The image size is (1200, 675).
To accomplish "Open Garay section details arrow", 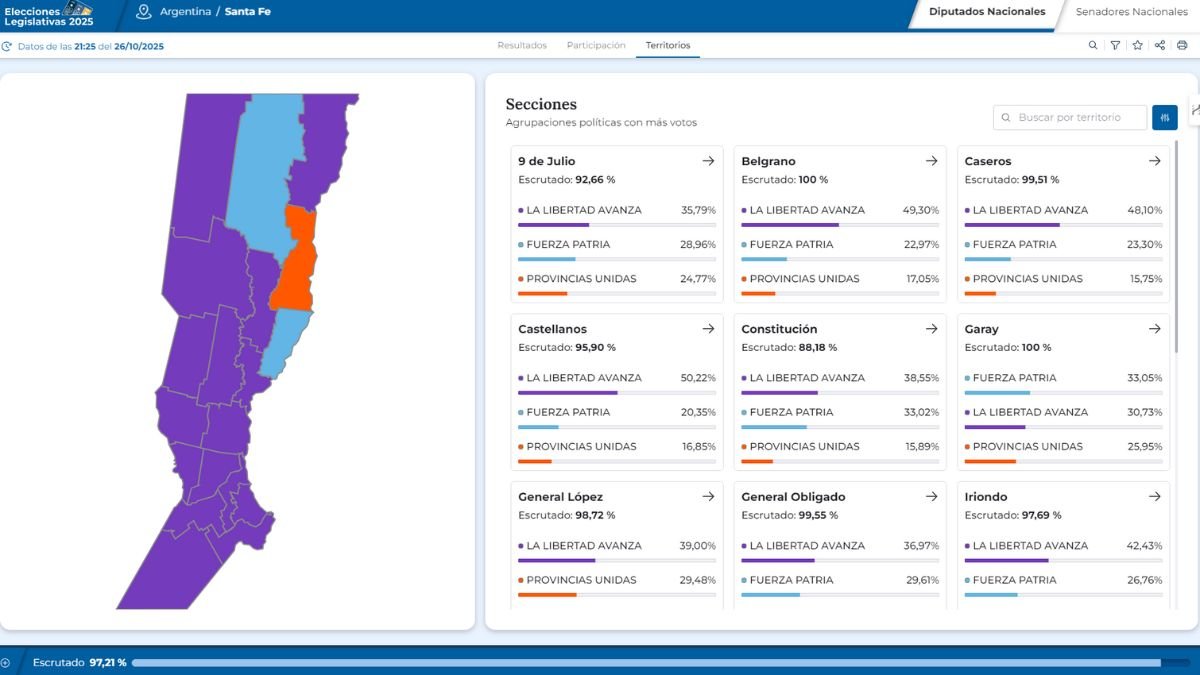I will point(1154,329).
